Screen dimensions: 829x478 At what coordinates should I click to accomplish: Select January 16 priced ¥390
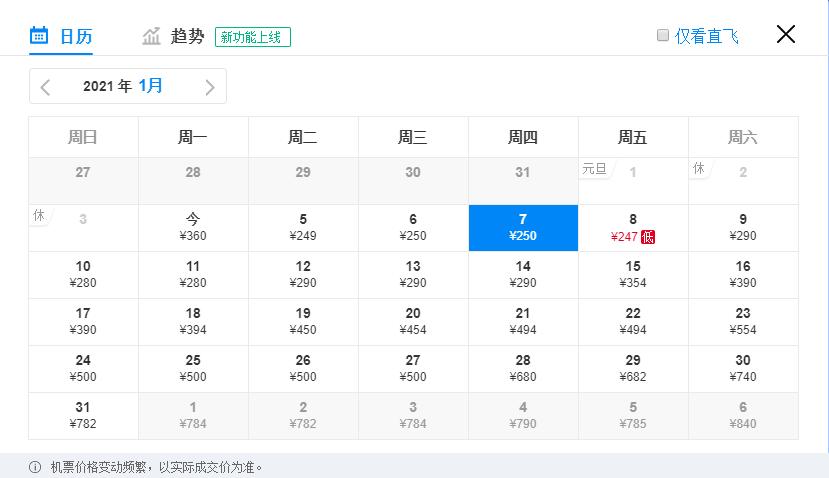743,275
